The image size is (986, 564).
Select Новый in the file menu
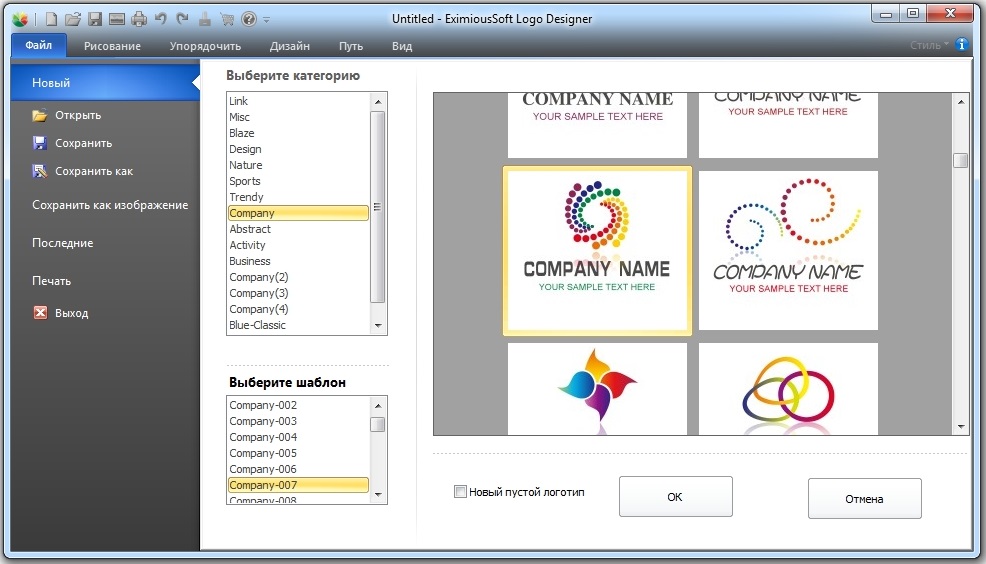coord(105,82)
